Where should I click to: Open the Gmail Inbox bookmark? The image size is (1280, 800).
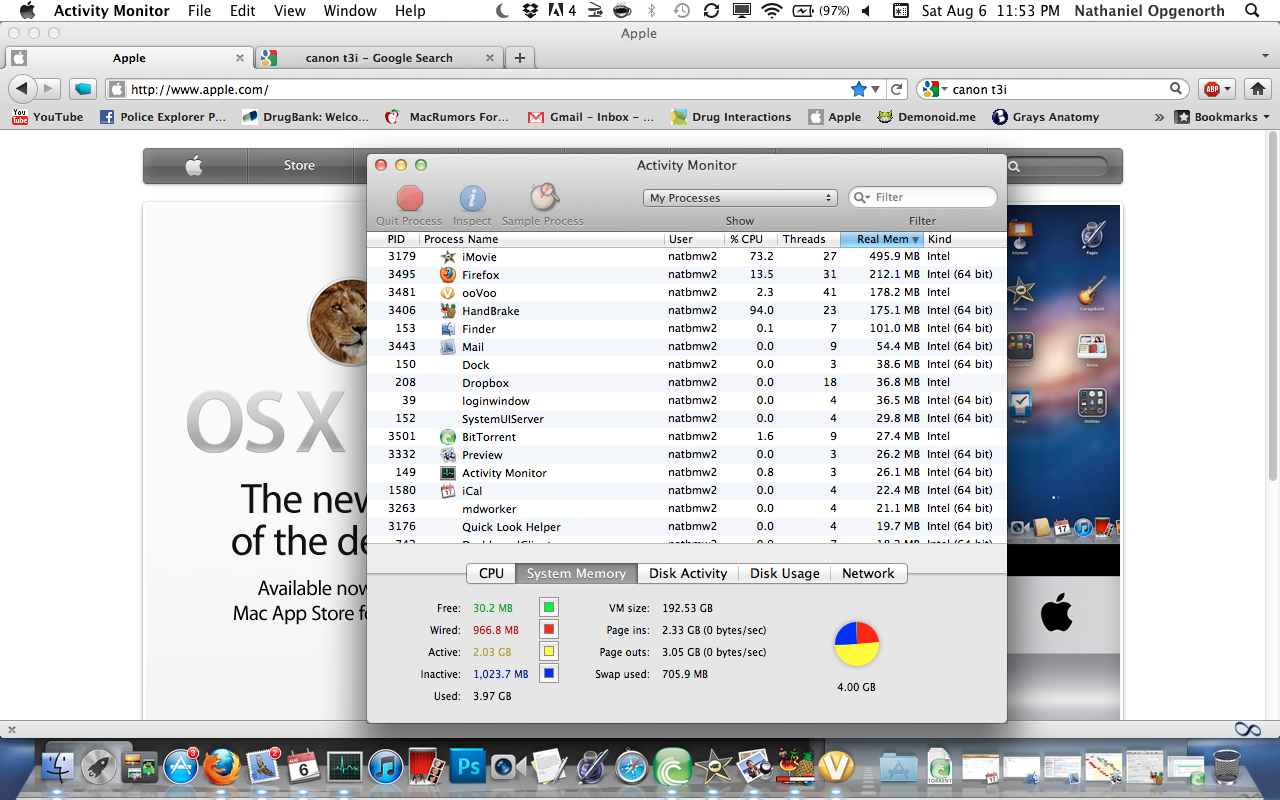591,117
